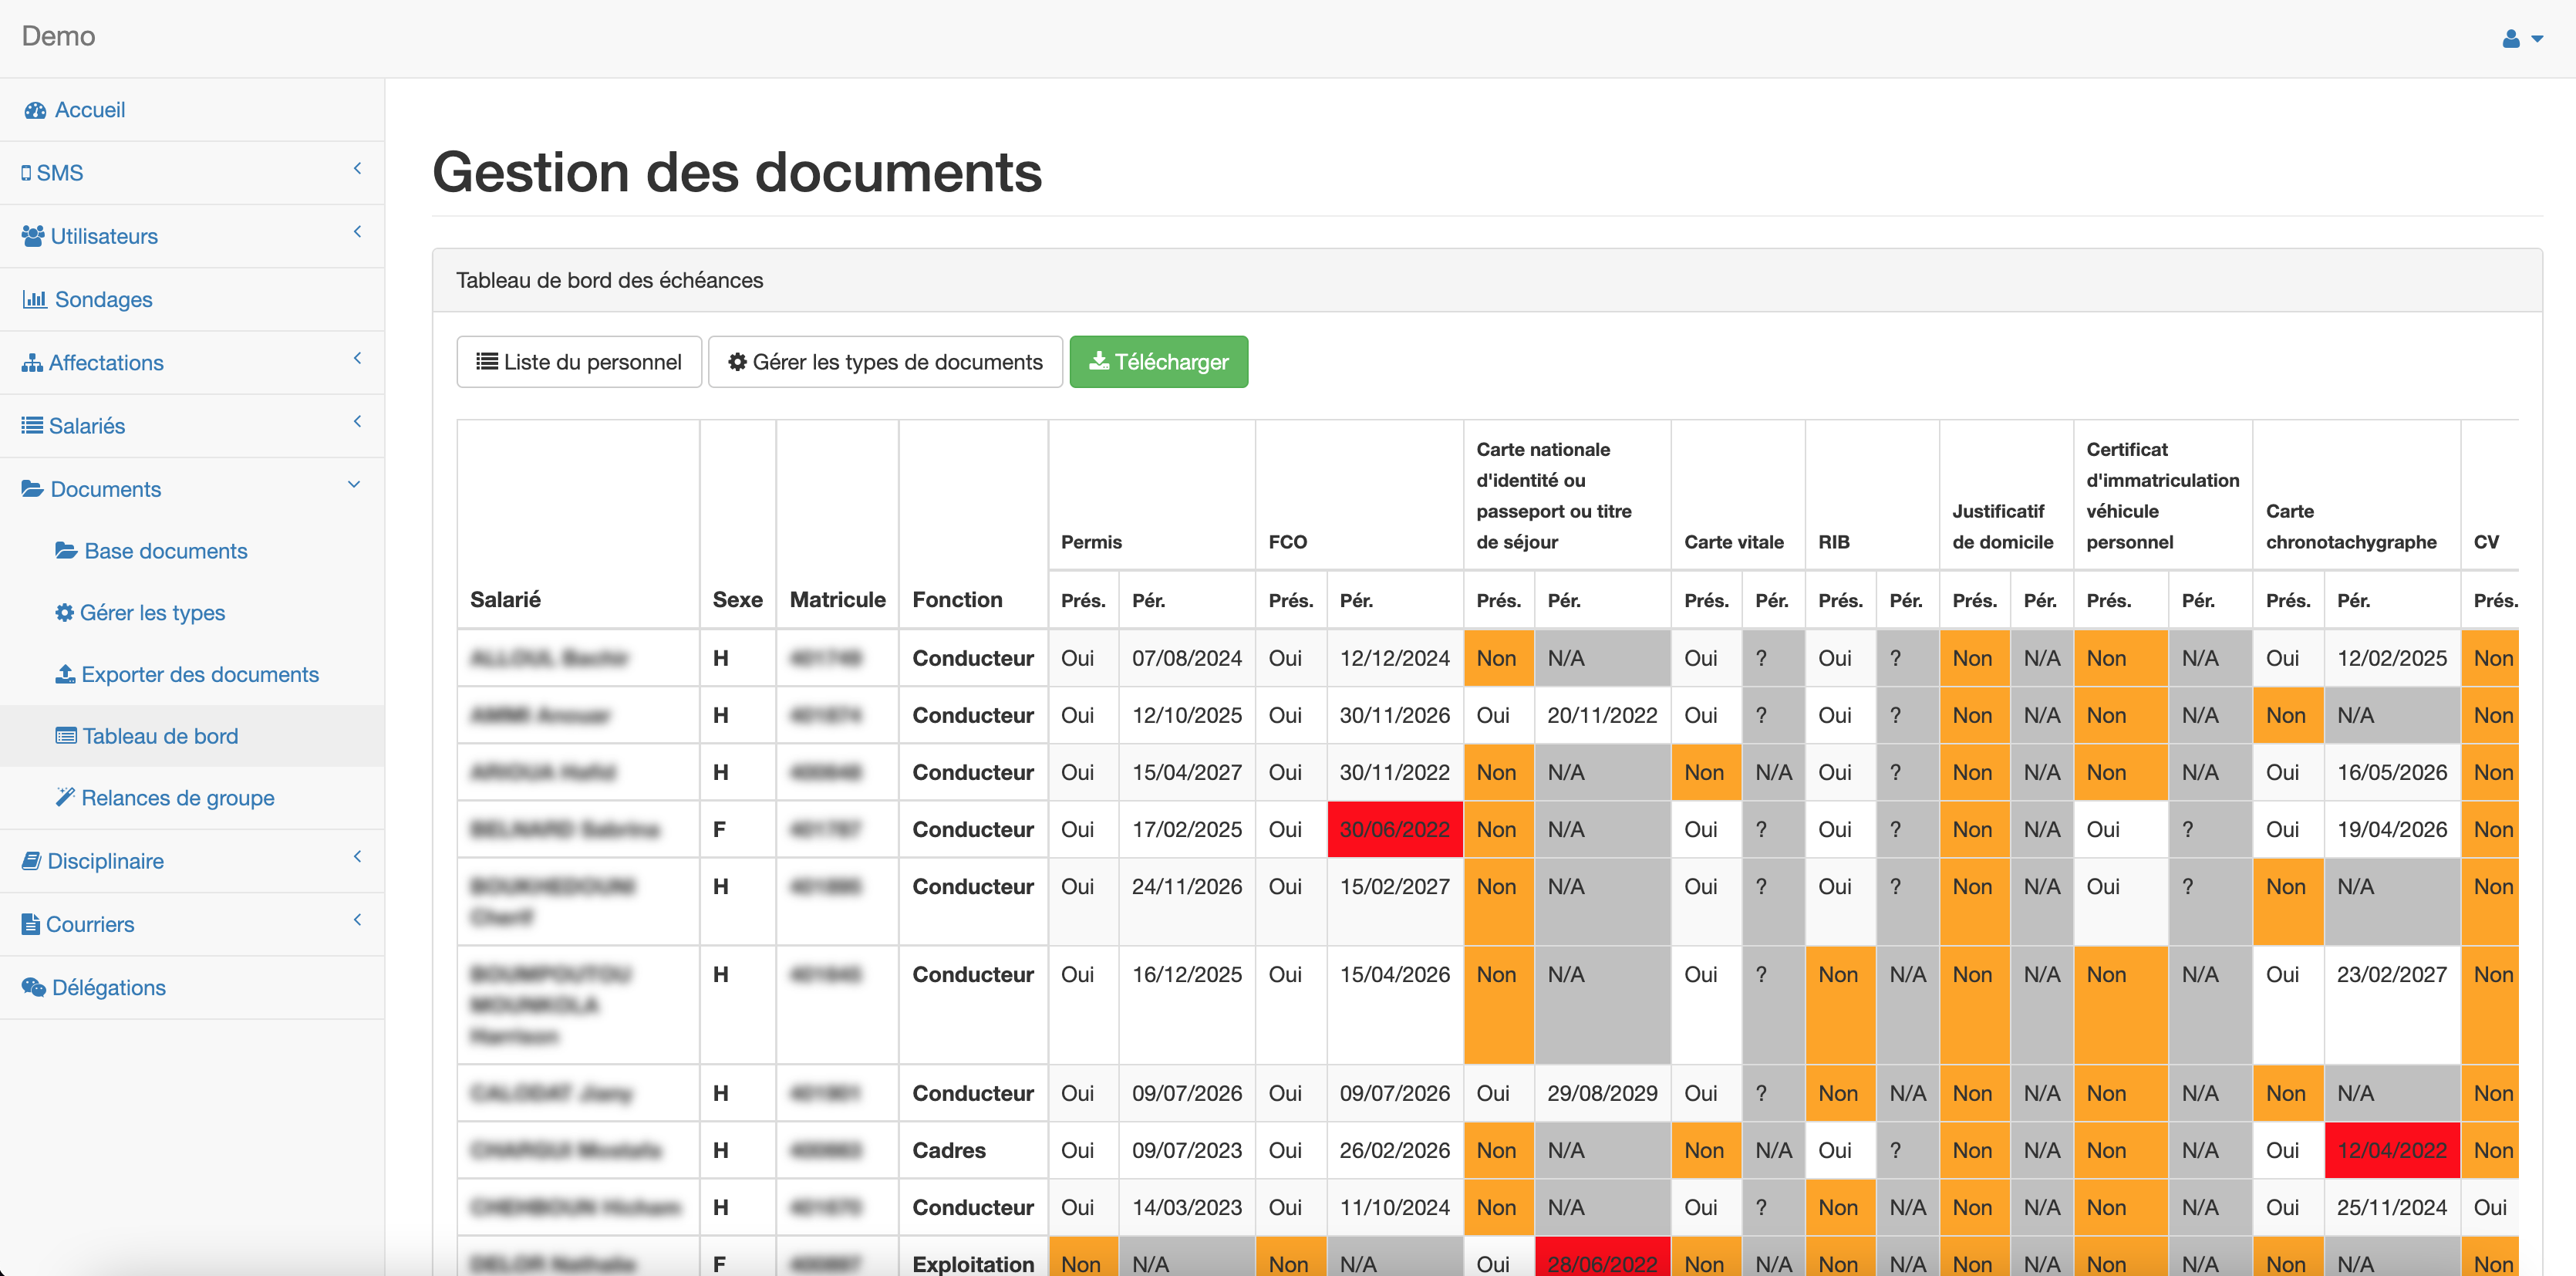Click the Gérer les types gear icon
The height and width of the screenshot is (1276, 2576).
click(64, 612)
